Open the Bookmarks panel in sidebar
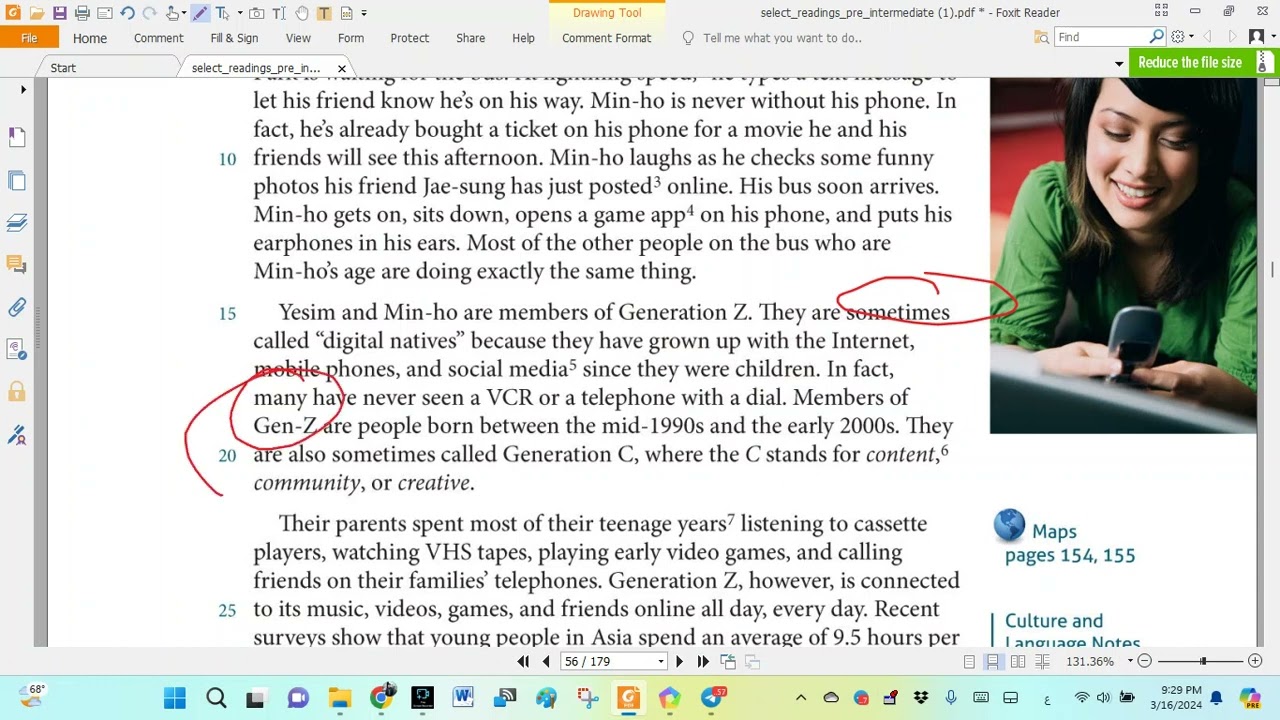Viewport: 1280px width, 720px height. 17,137
